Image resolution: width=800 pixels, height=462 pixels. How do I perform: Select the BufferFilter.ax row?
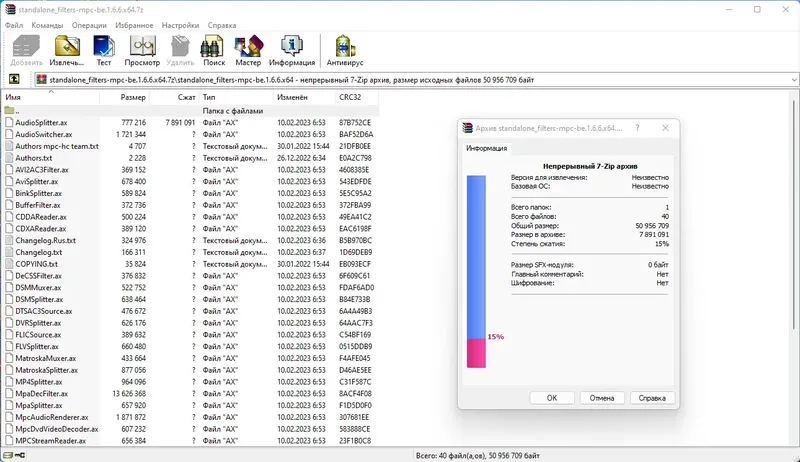pos(192,205)
